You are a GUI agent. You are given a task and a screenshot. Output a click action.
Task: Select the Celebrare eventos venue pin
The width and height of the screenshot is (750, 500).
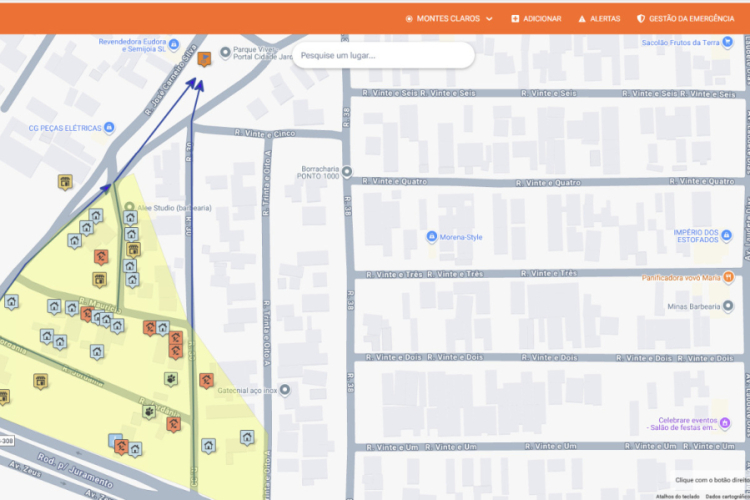pos(725,423)
